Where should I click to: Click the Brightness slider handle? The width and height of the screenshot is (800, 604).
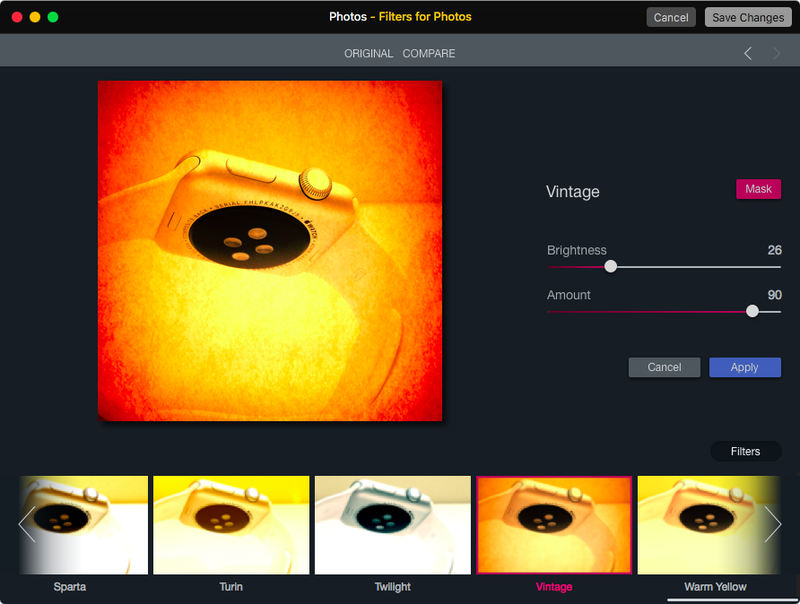[611, 266]
